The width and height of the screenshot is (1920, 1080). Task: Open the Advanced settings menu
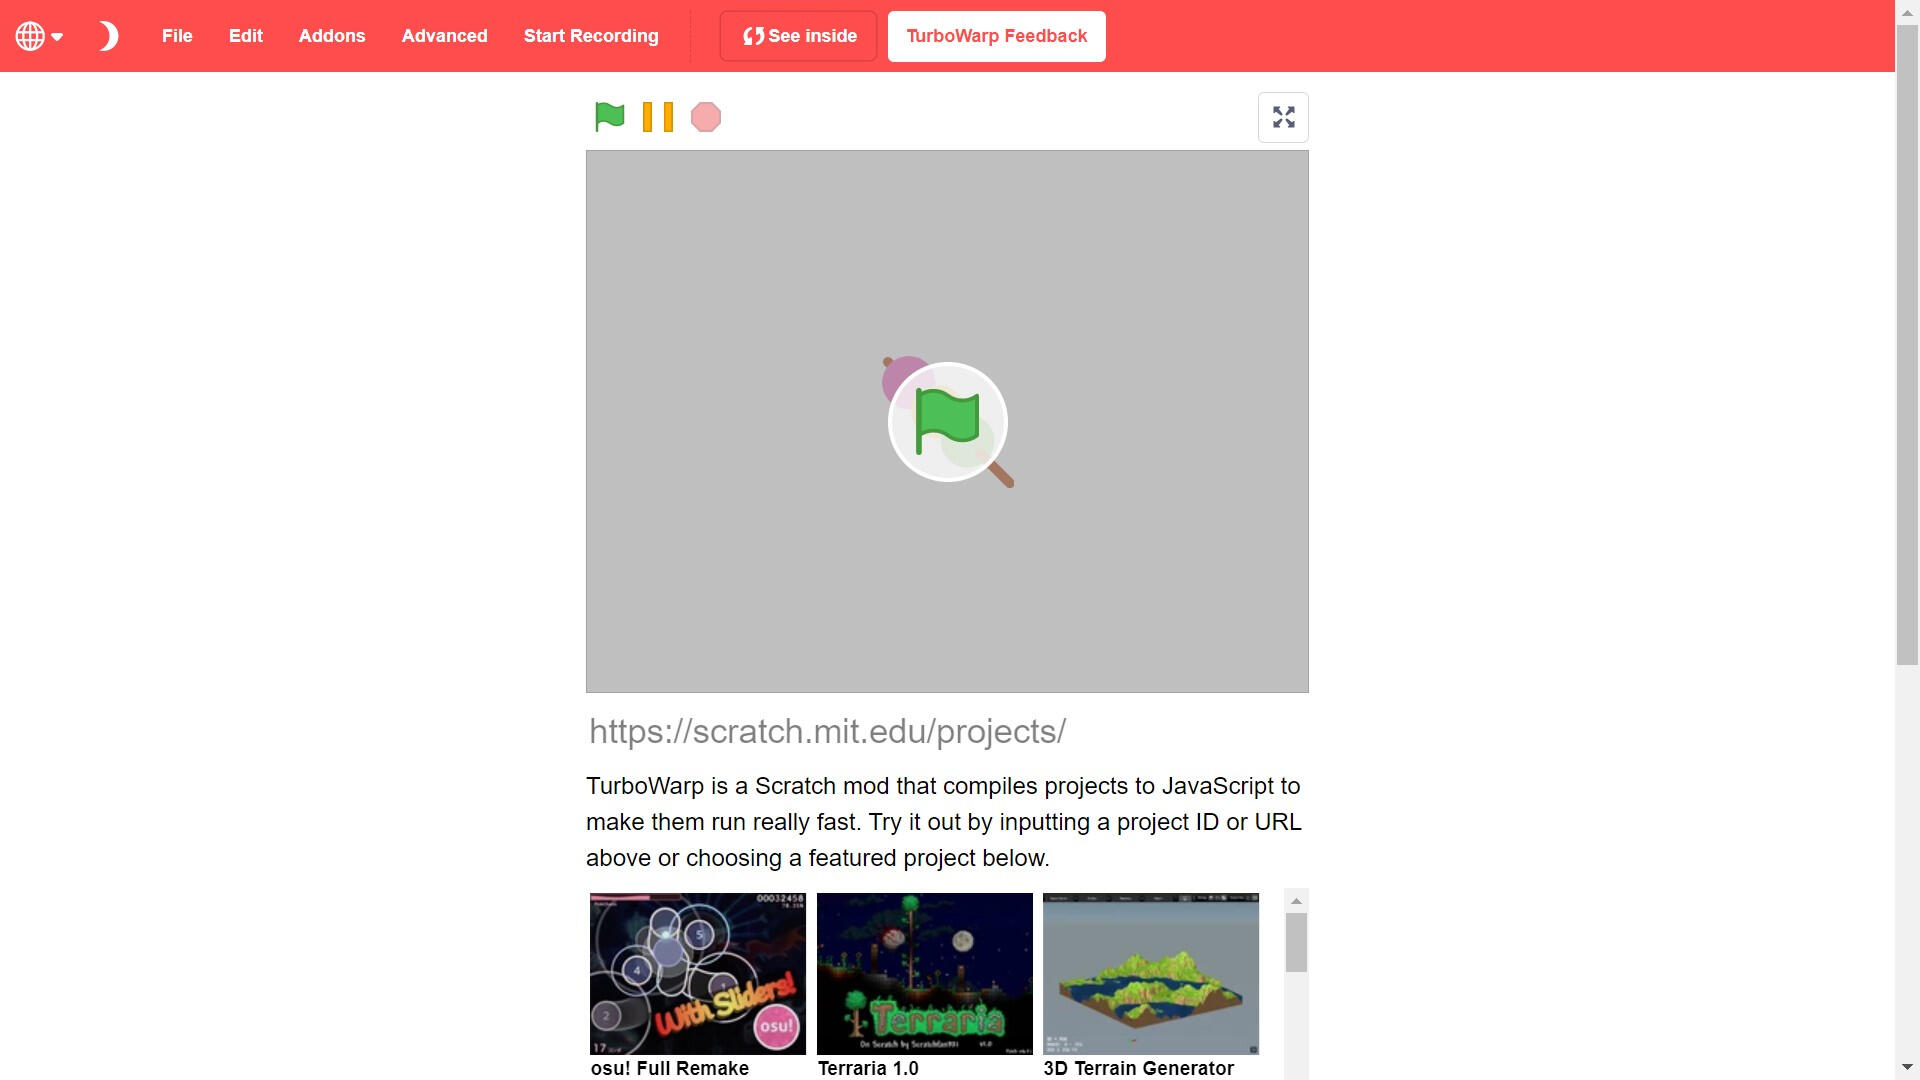click(444, 36)
